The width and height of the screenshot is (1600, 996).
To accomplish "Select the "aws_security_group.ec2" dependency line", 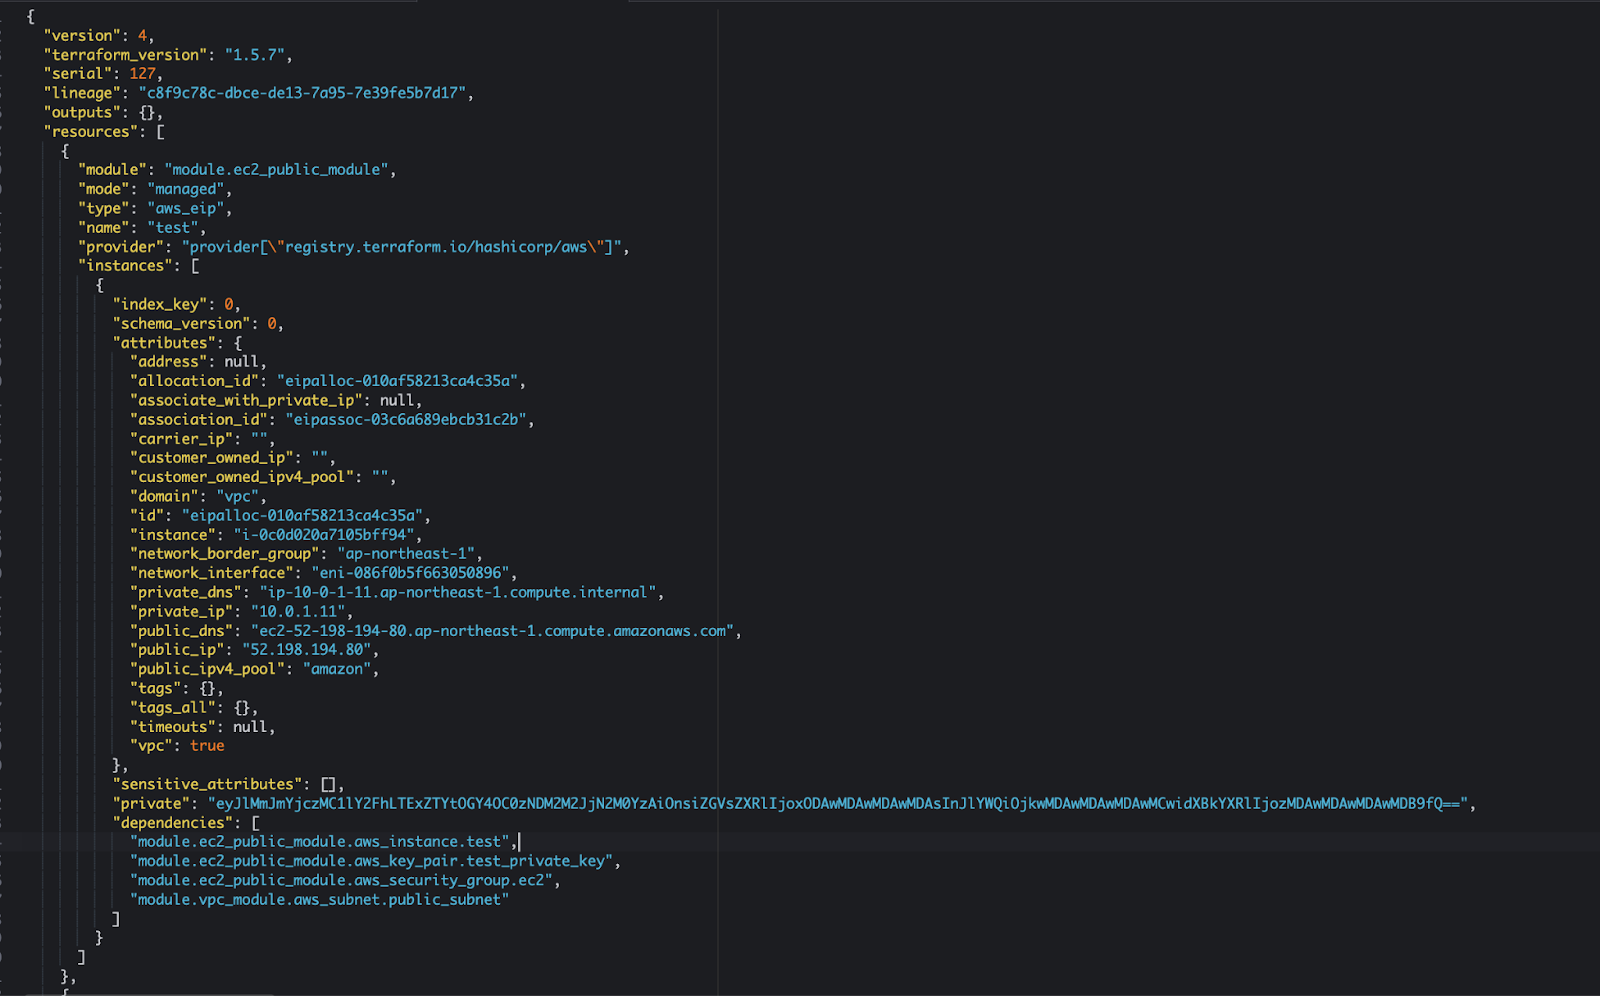I will click(340, 880).
